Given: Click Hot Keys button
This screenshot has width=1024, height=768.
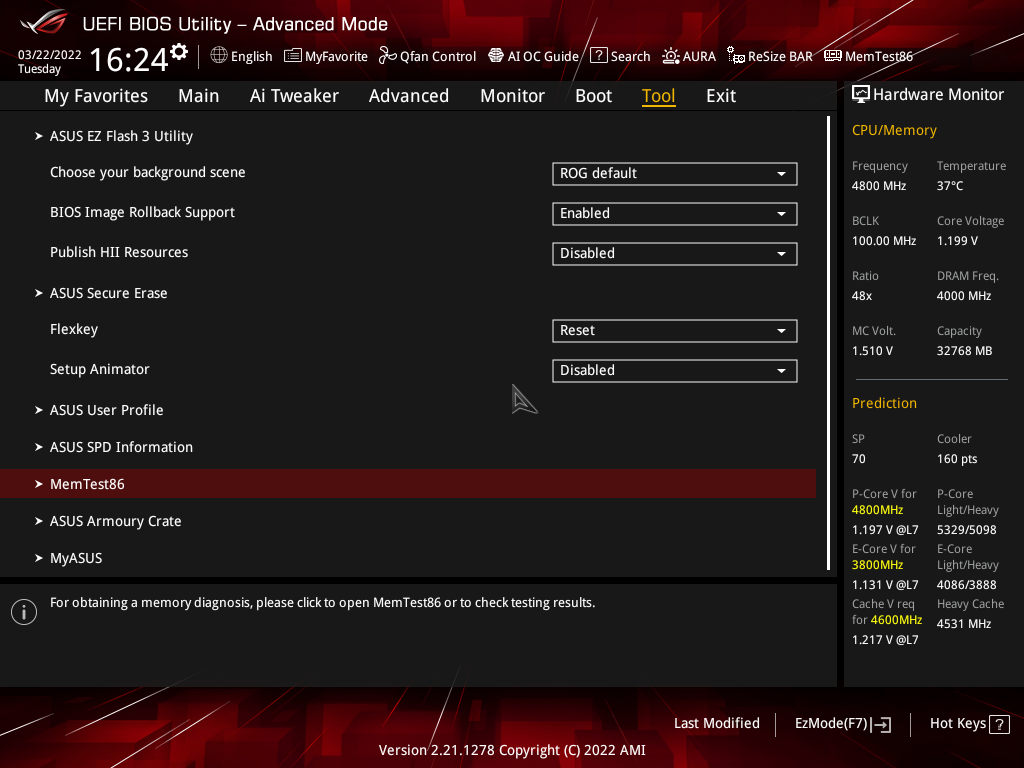Looking at the screenshot, I should [x=969, y=724].
